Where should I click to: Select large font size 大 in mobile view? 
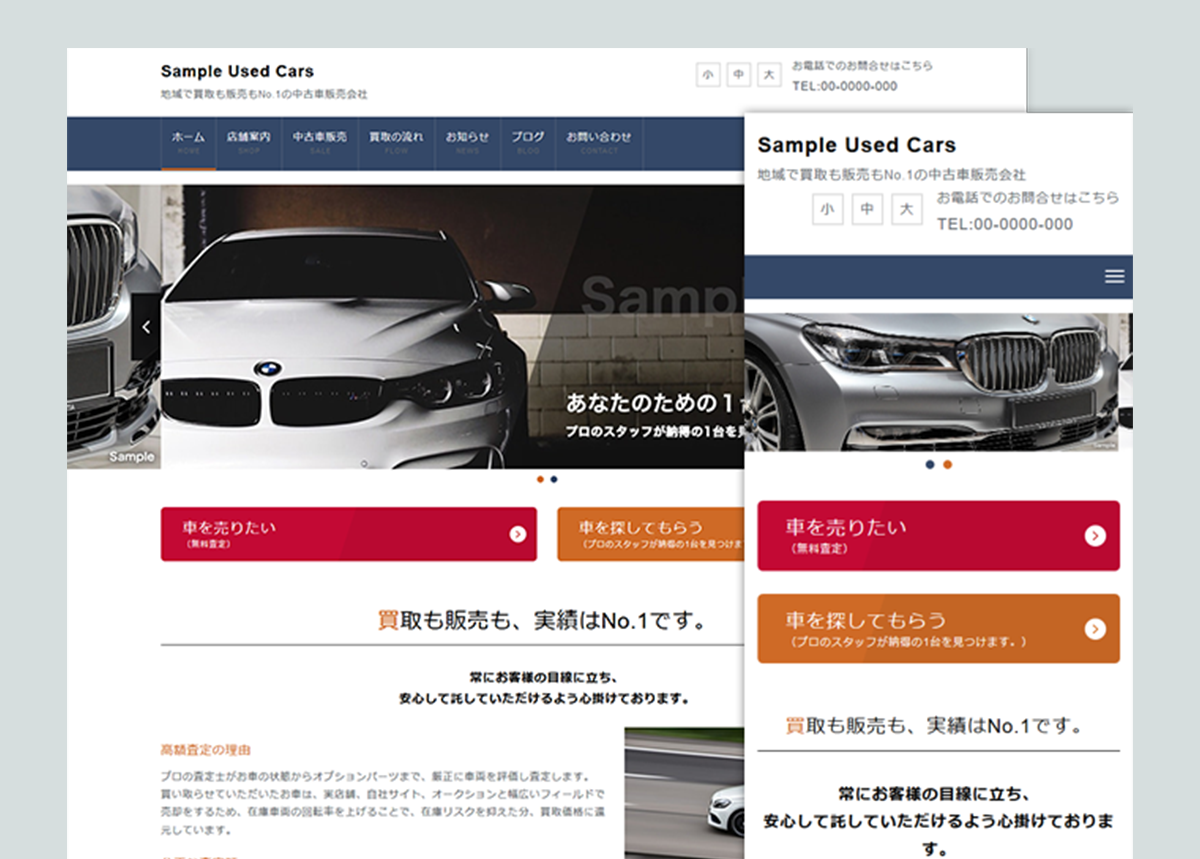click(907, 210)
